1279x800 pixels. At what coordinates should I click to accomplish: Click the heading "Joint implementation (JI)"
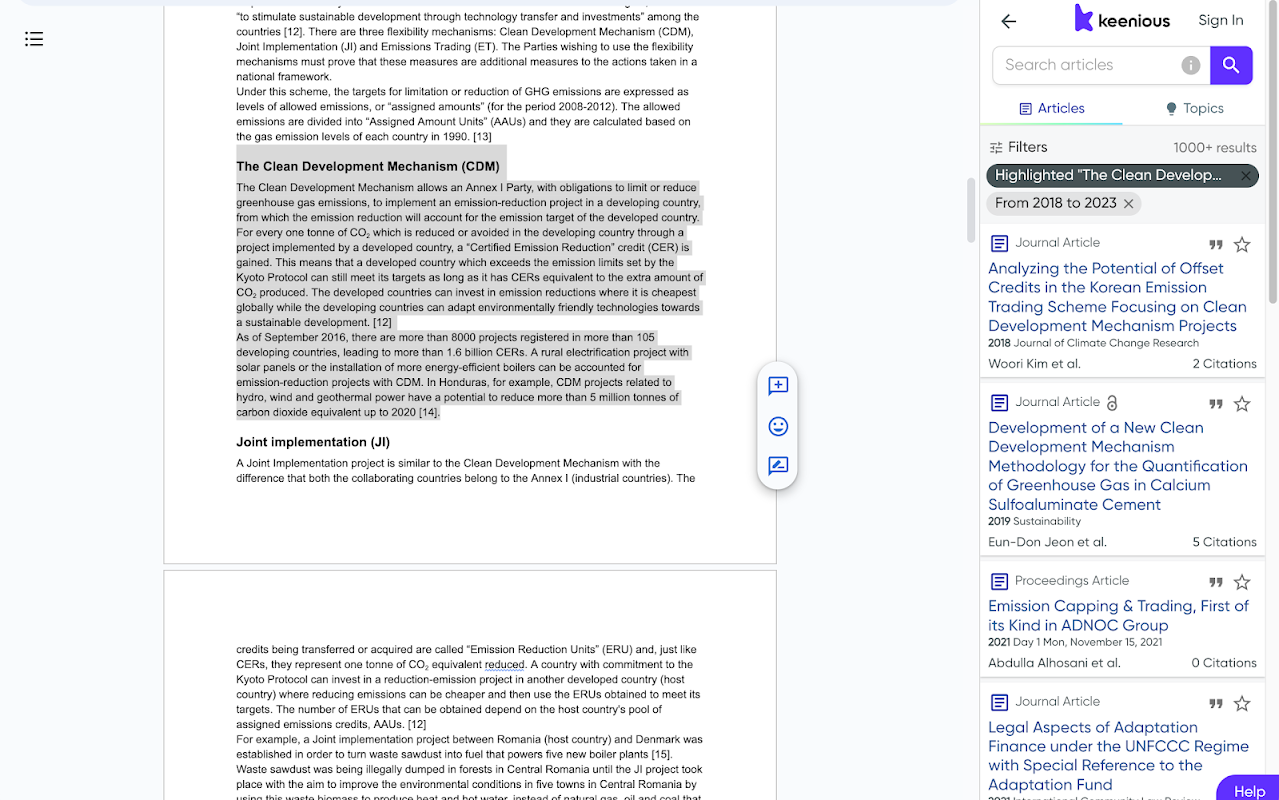313,442
